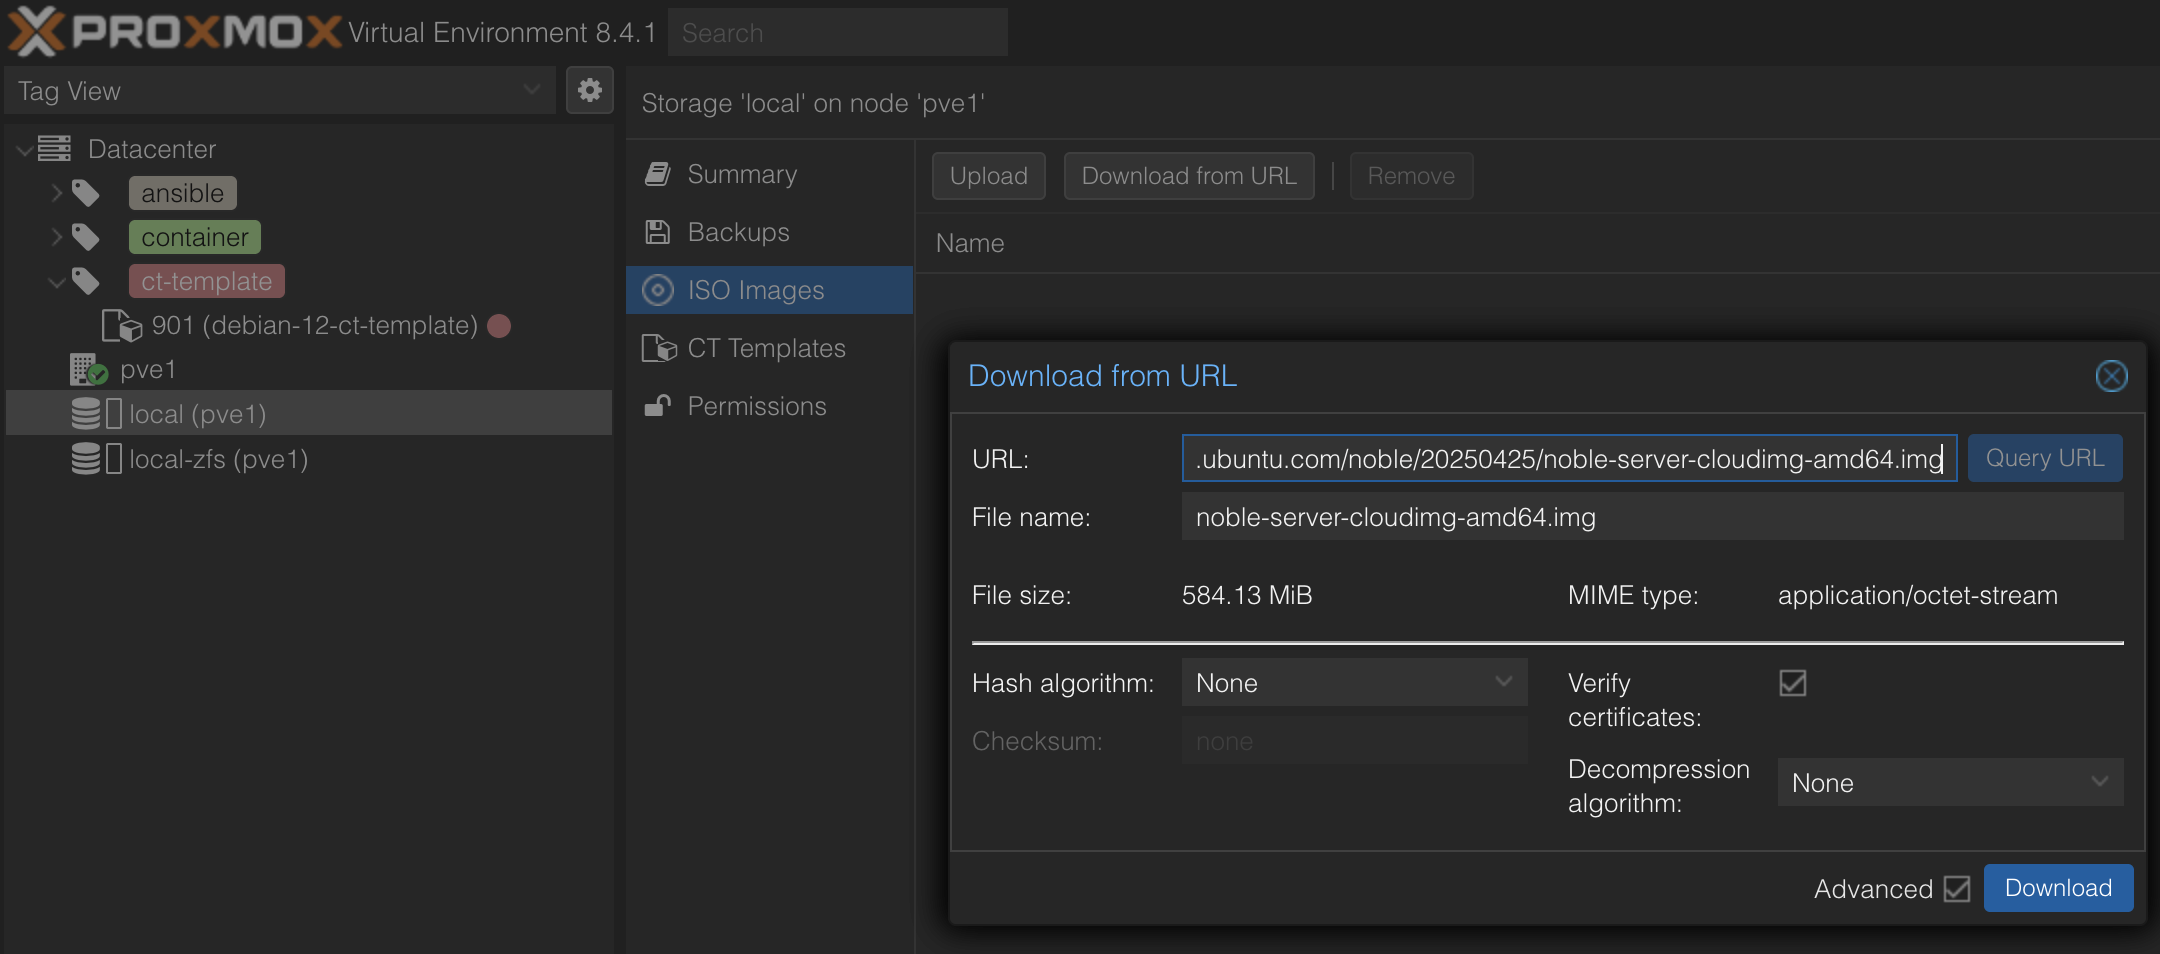
Task: Toggle the Advanced checkbox
Action: 1956,889
